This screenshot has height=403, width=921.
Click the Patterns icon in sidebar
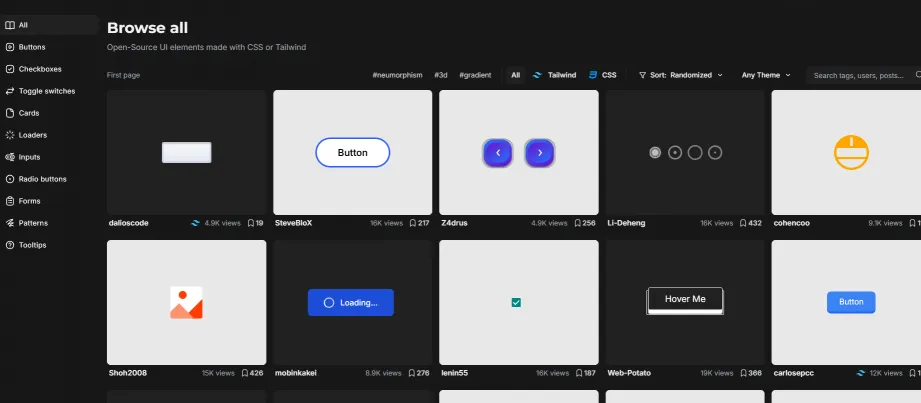click(x=10, y=223)
